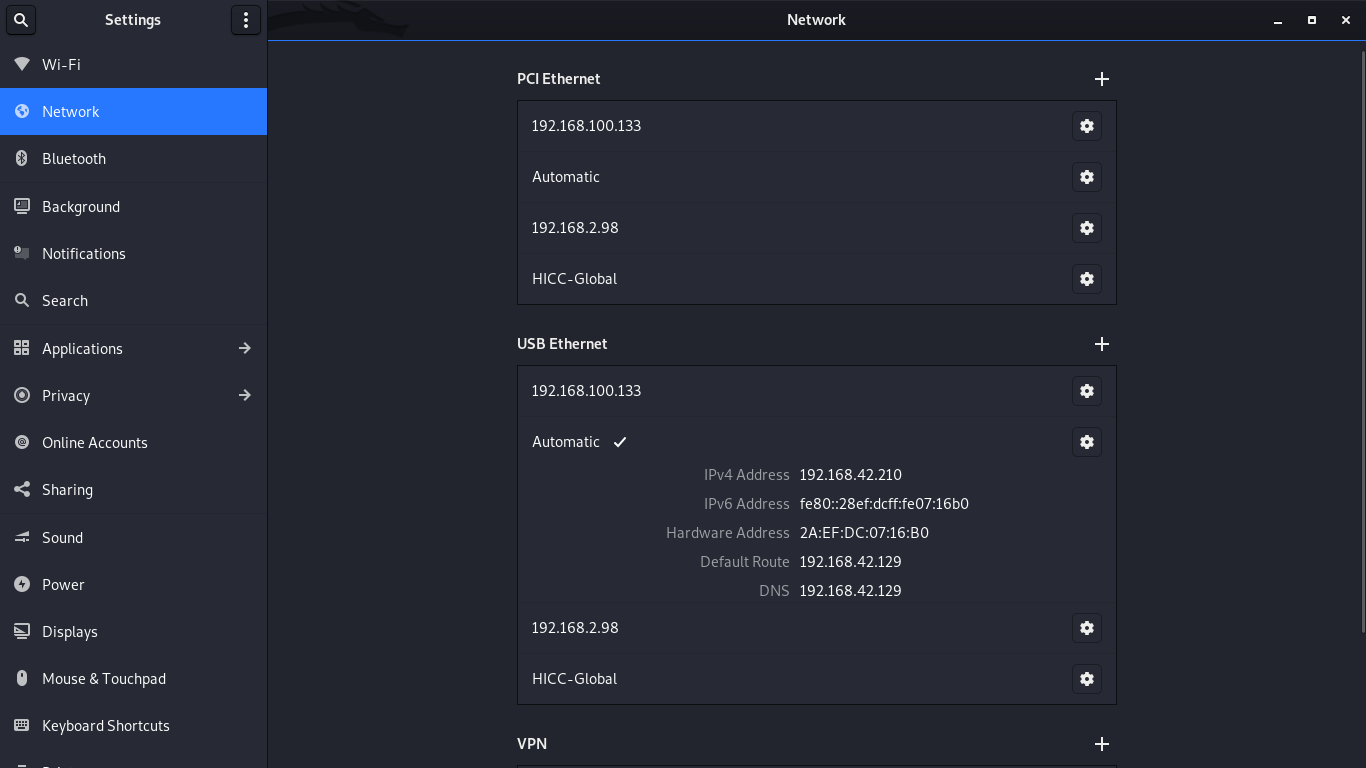Click the USB Ethernet section heading
The width and height of the screenshot is (1366, 768).
coord(562,344)
